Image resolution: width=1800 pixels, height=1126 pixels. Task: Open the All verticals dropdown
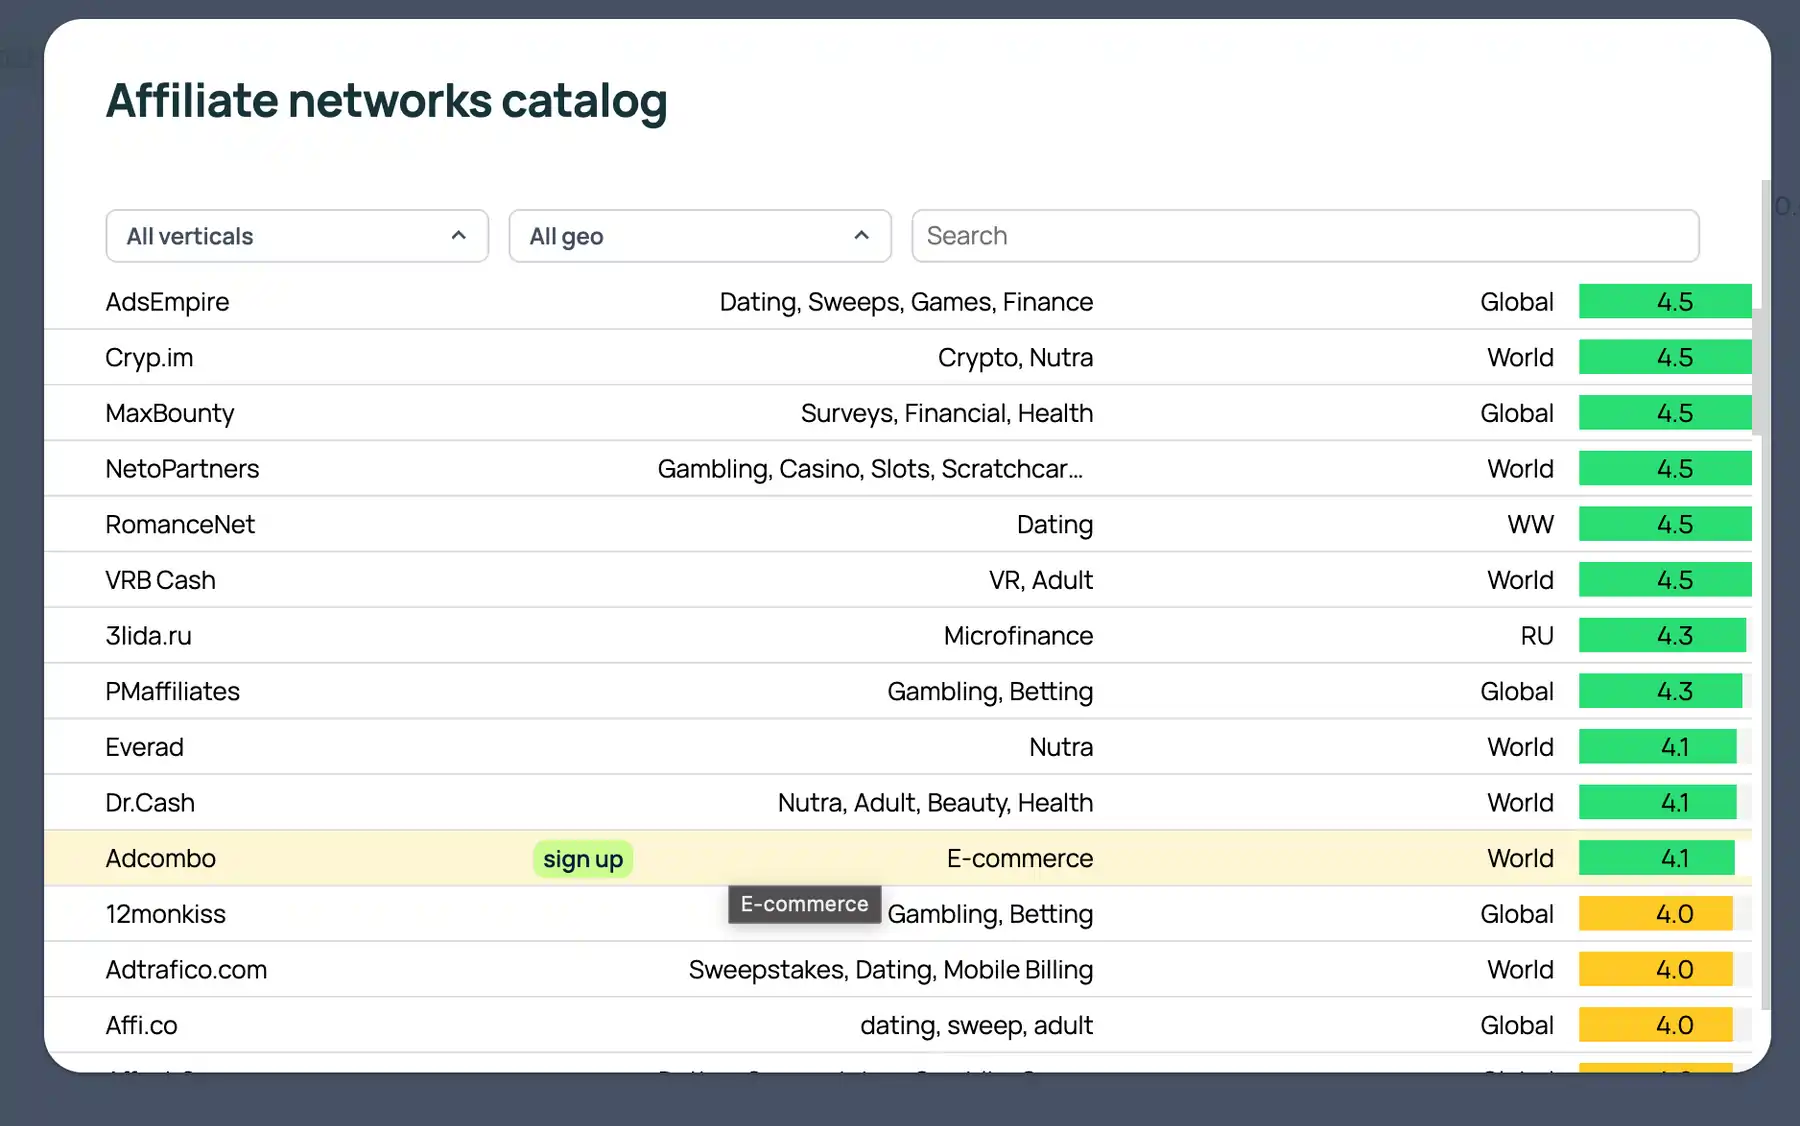(x=297, y=236)
